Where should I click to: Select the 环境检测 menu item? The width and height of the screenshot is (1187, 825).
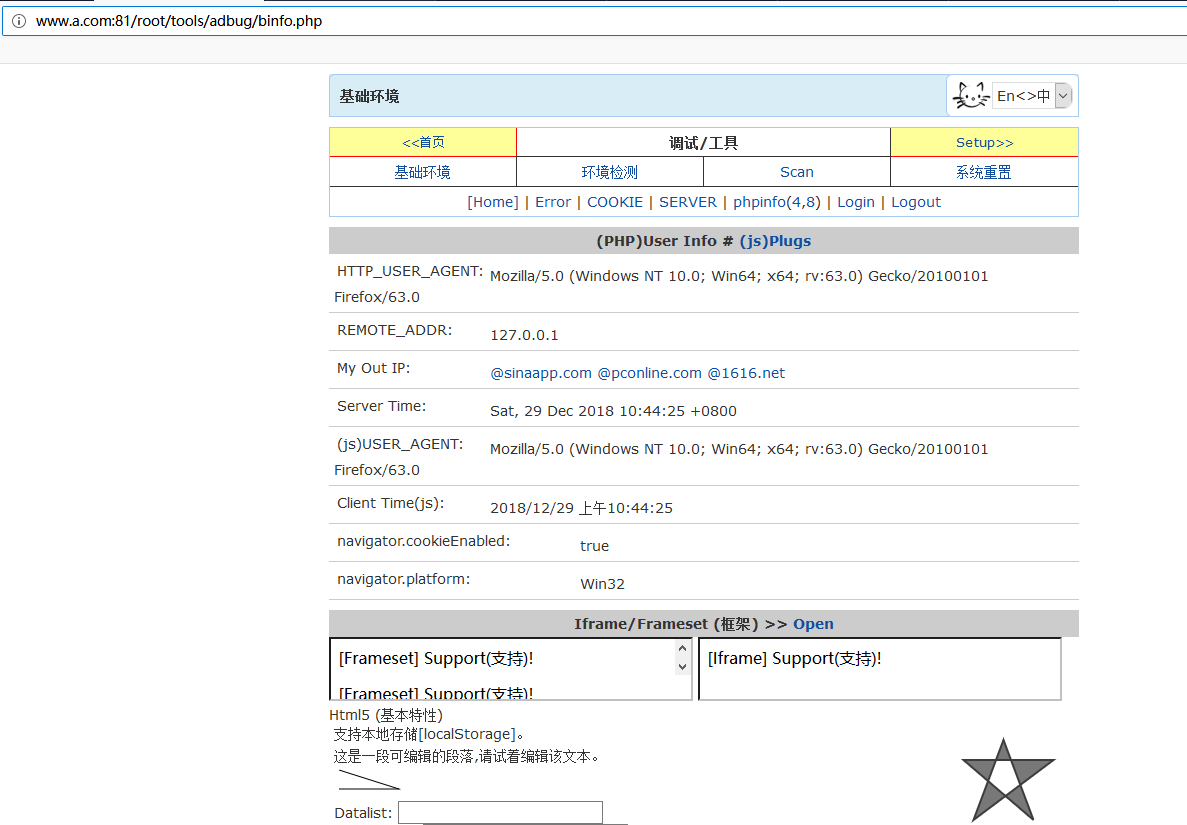(x=609, y=172)
